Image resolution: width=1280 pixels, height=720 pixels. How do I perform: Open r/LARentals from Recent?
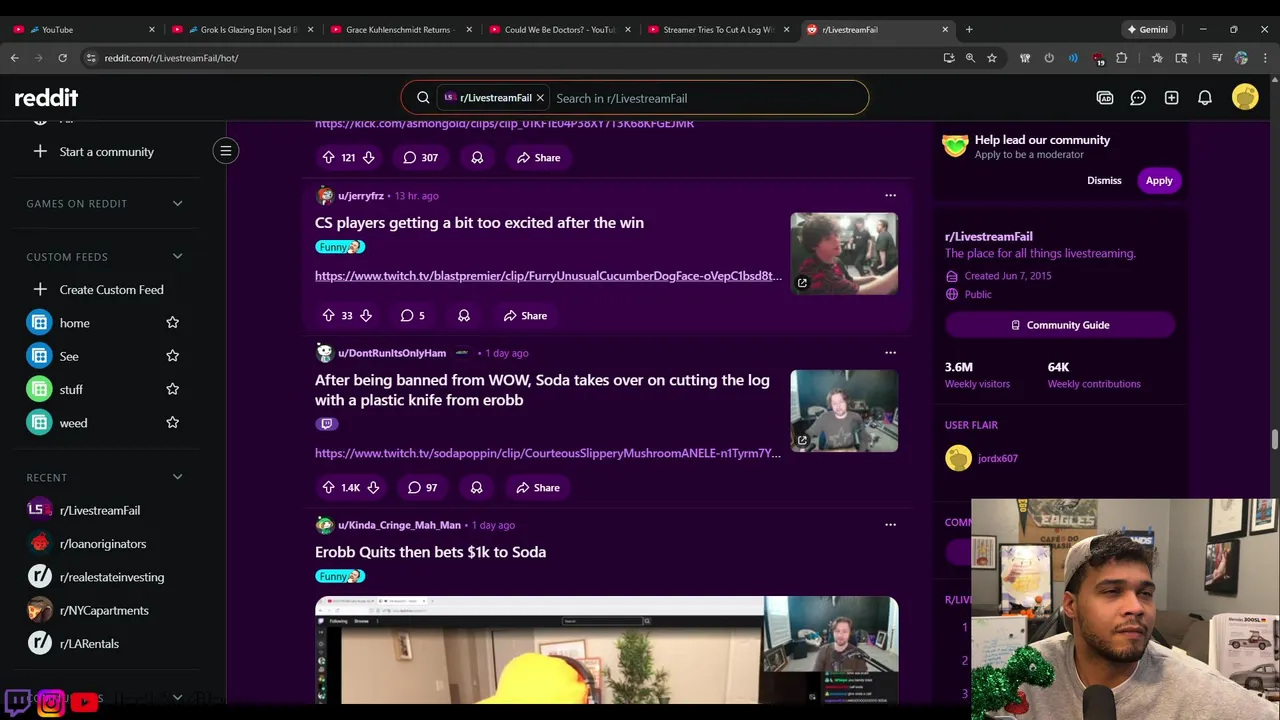tap(89, 644)
